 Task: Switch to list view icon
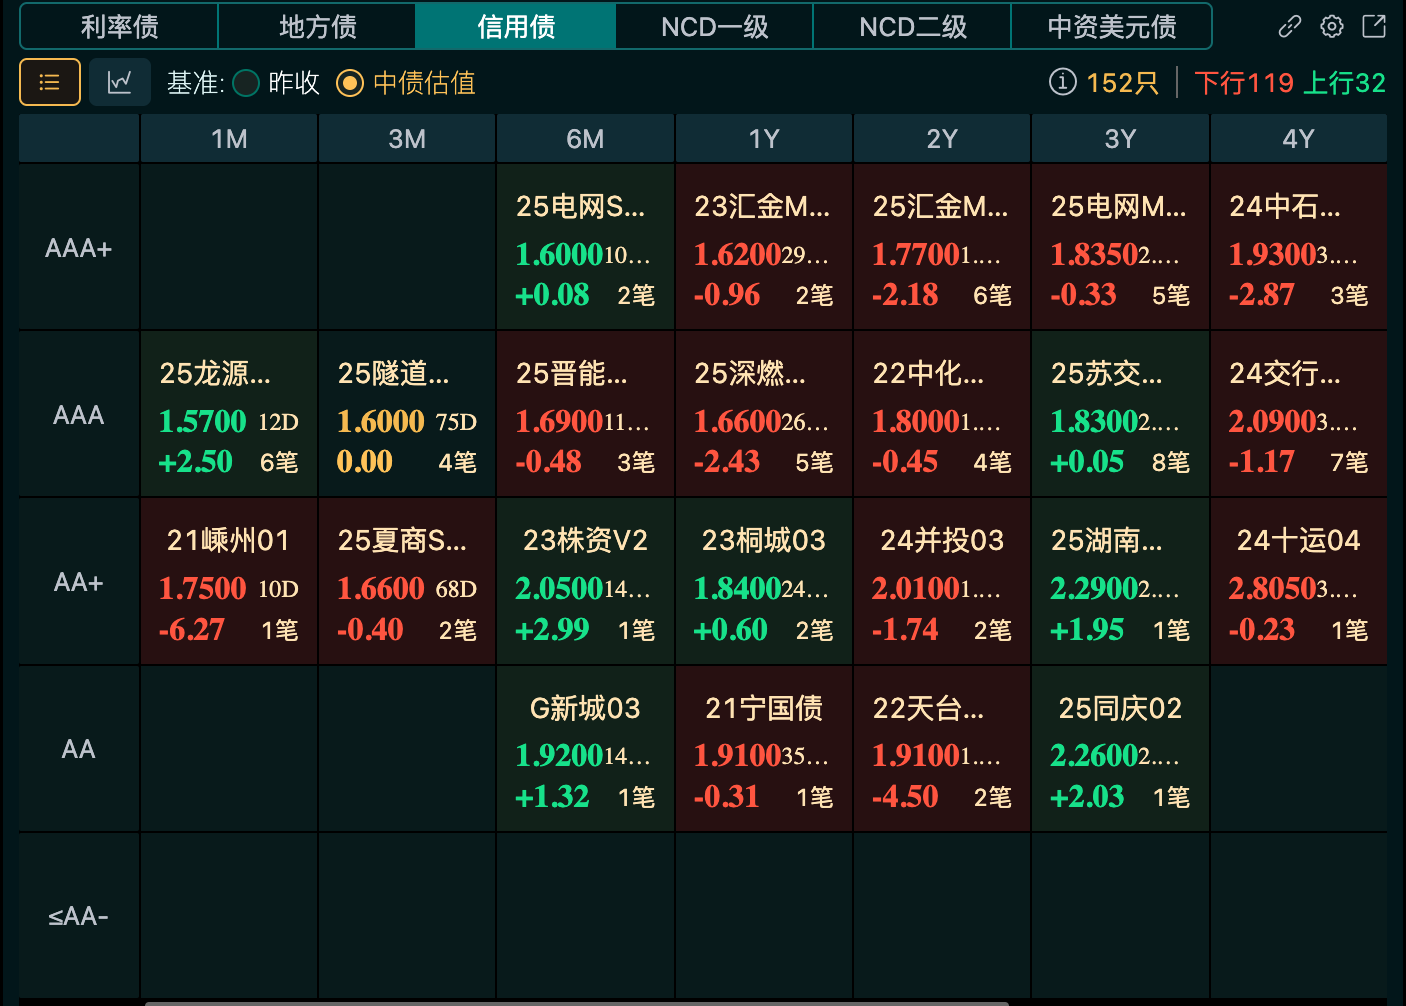click(50, 82)
